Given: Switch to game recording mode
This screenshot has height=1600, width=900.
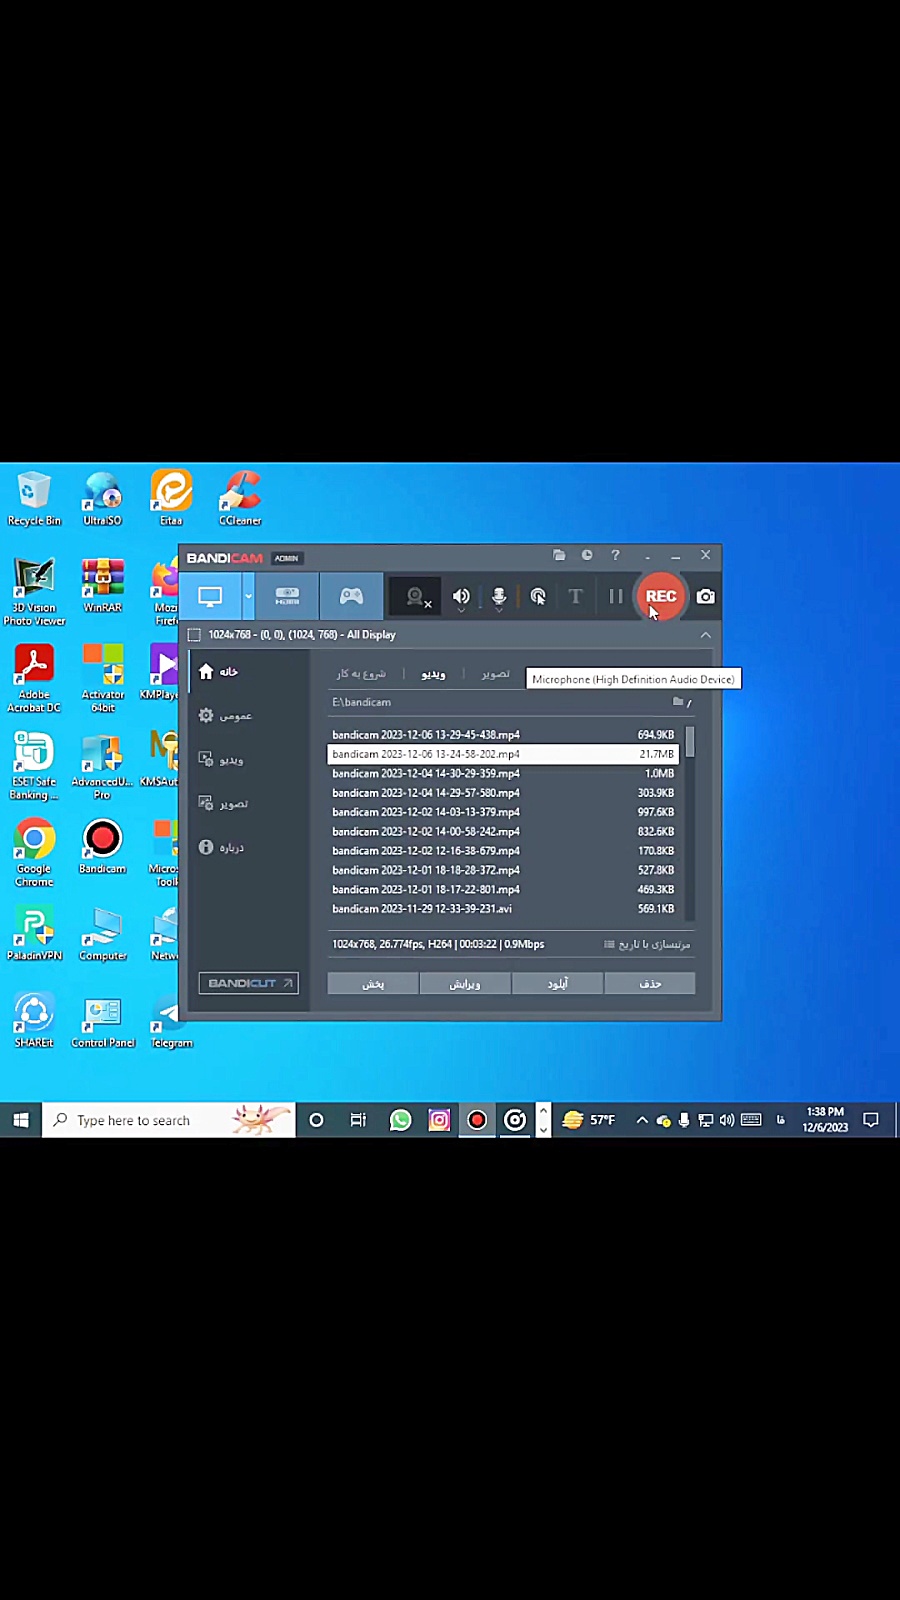Looking at the screenshot, I should pos(351,597).
